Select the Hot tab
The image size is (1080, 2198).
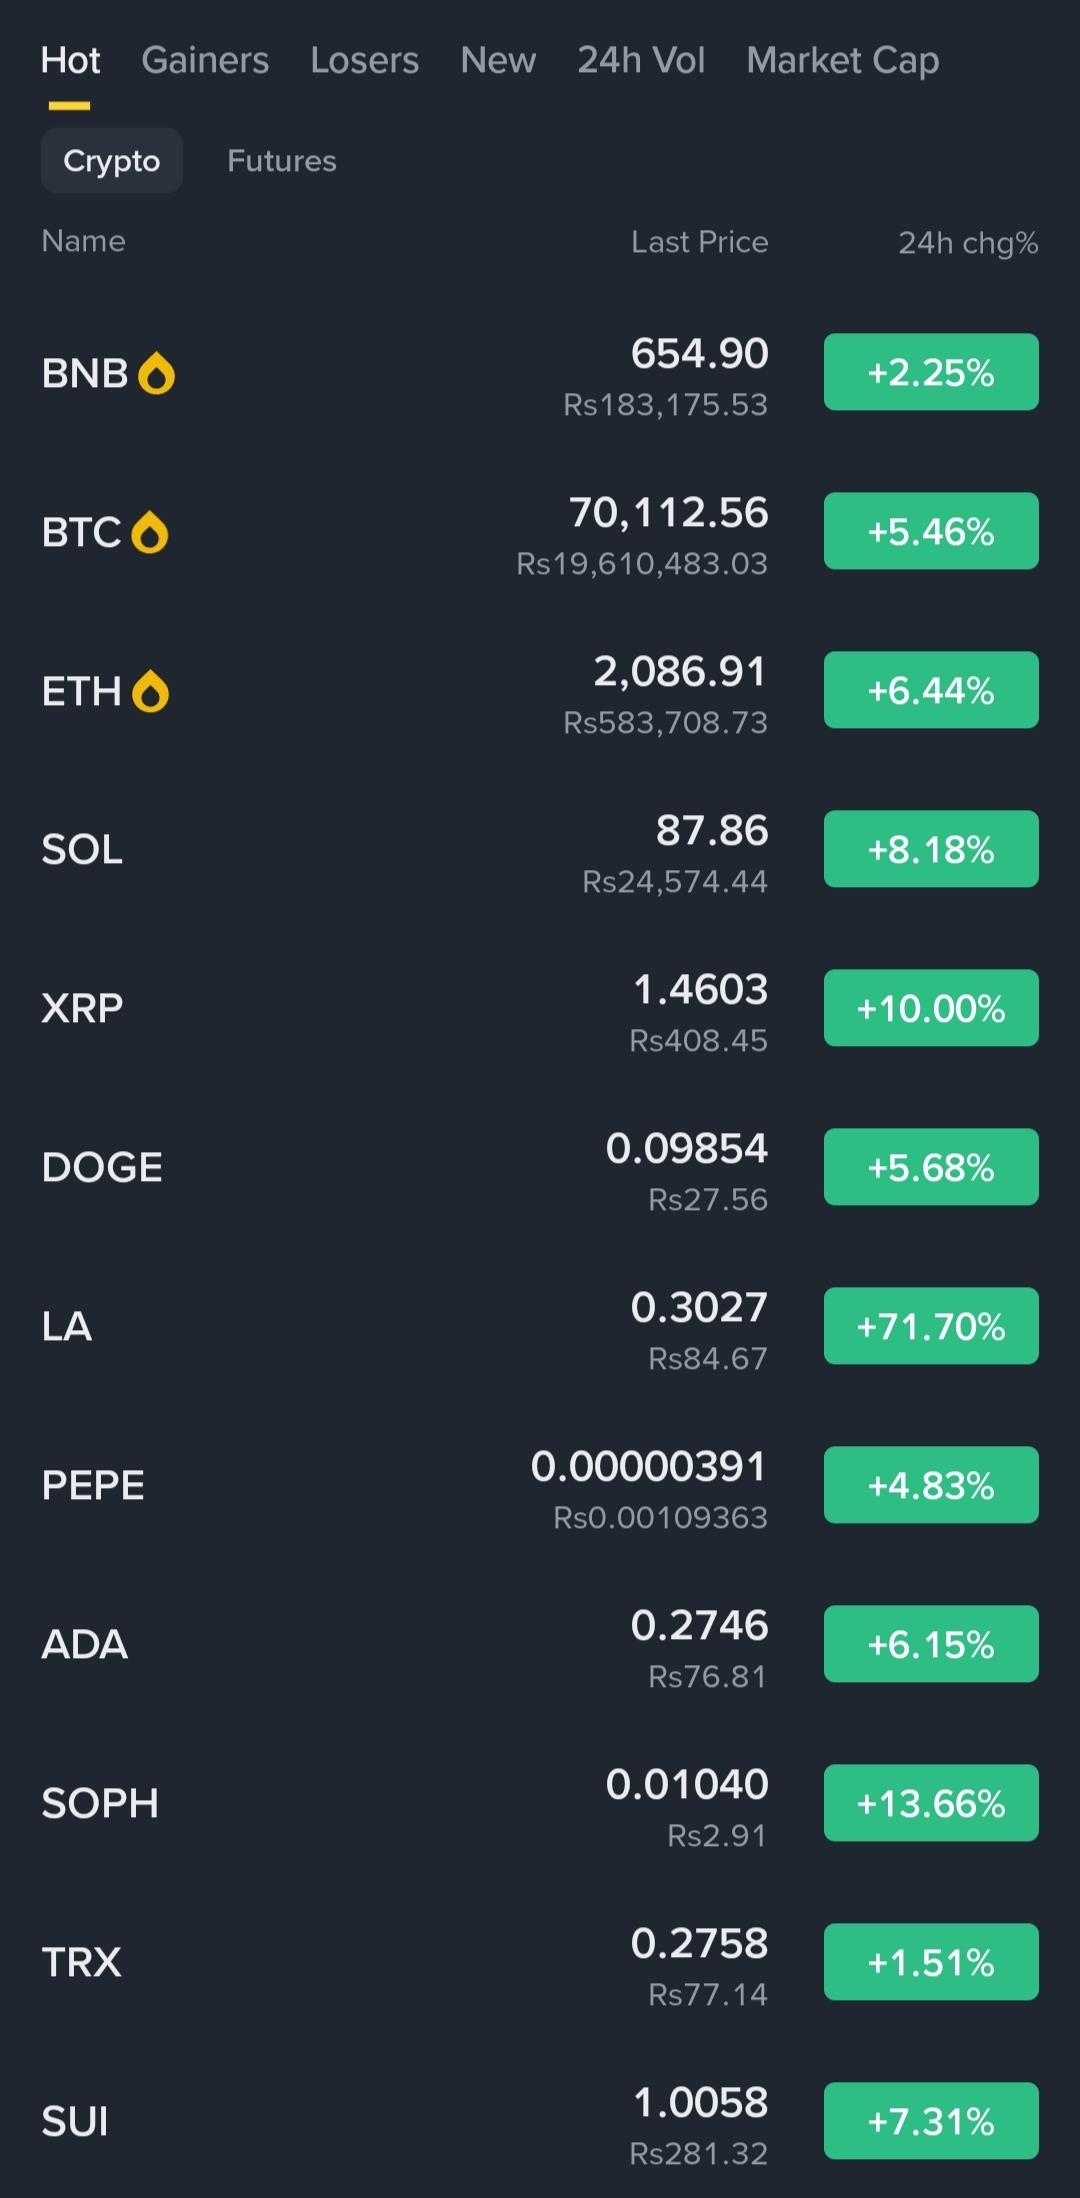pos(70,61)
